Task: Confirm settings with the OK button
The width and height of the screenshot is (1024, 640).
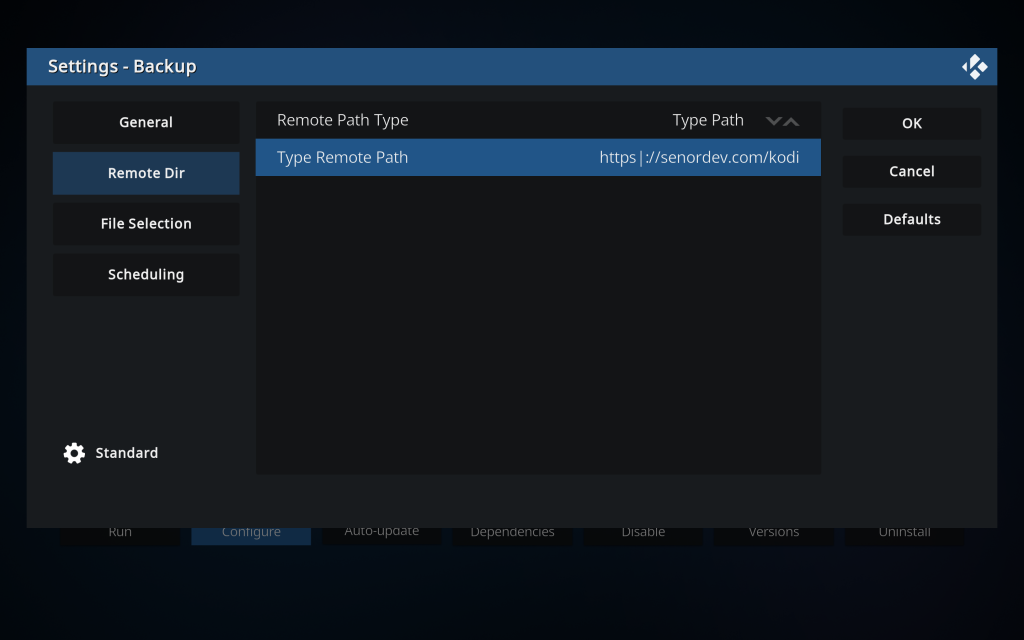Action: [911, 123]
